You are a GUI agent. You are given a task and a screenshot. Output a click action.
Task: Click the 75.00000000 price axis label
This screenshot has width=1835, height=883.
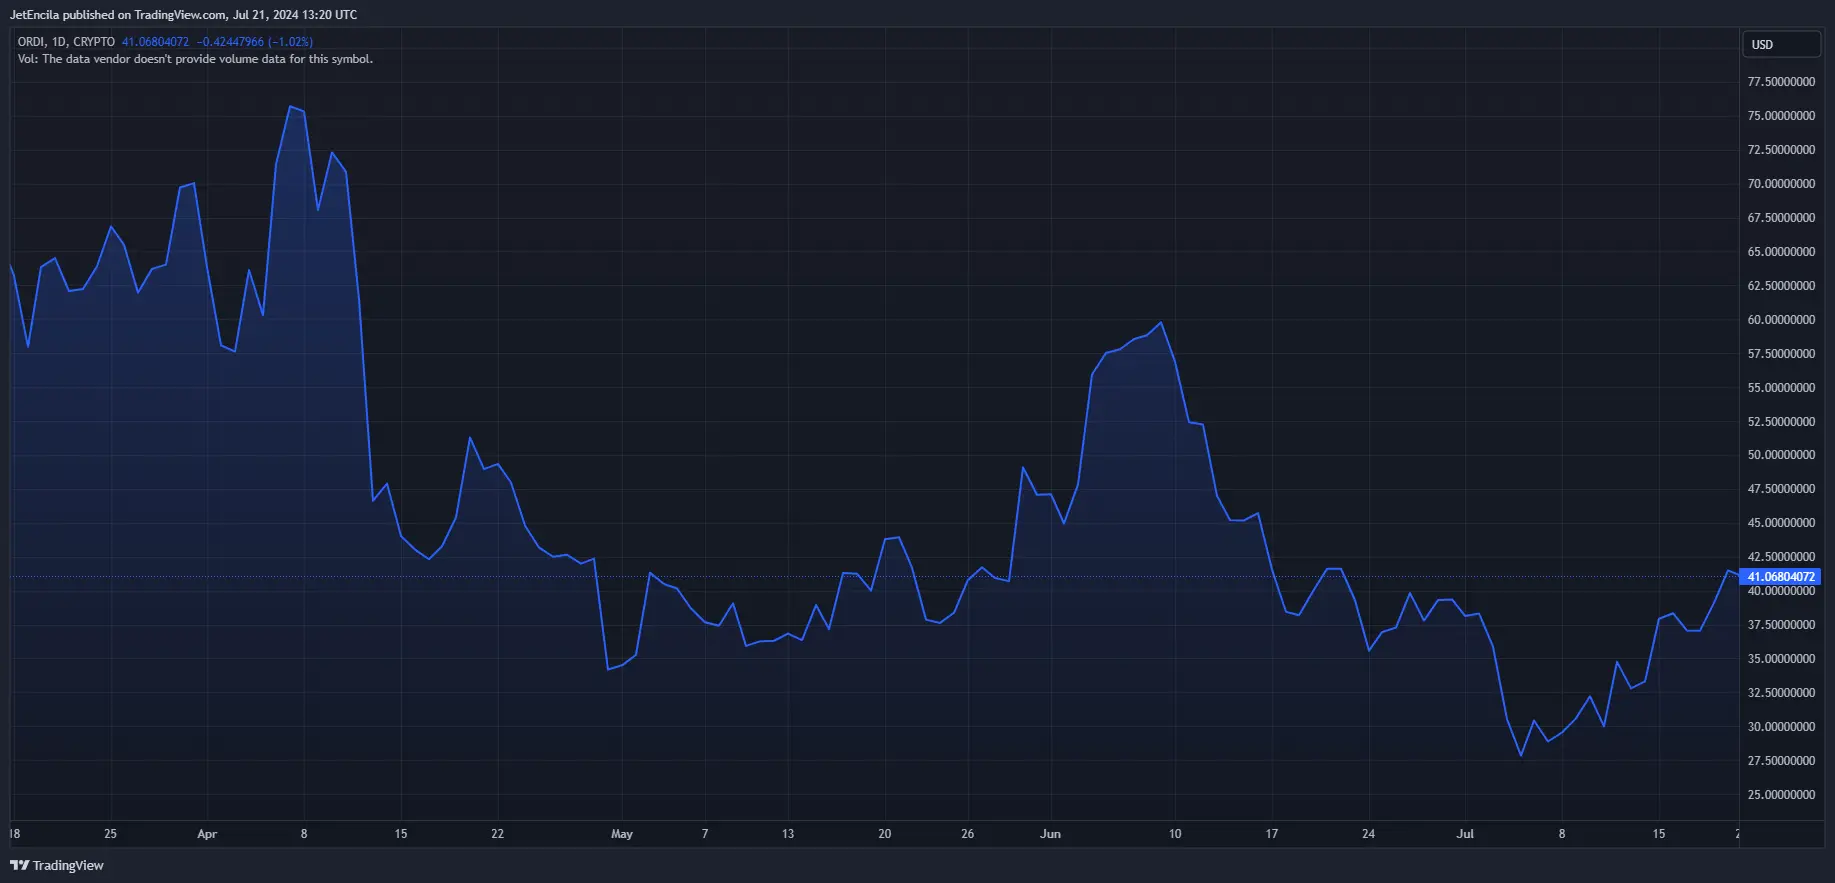click(x=1781, y=116)
